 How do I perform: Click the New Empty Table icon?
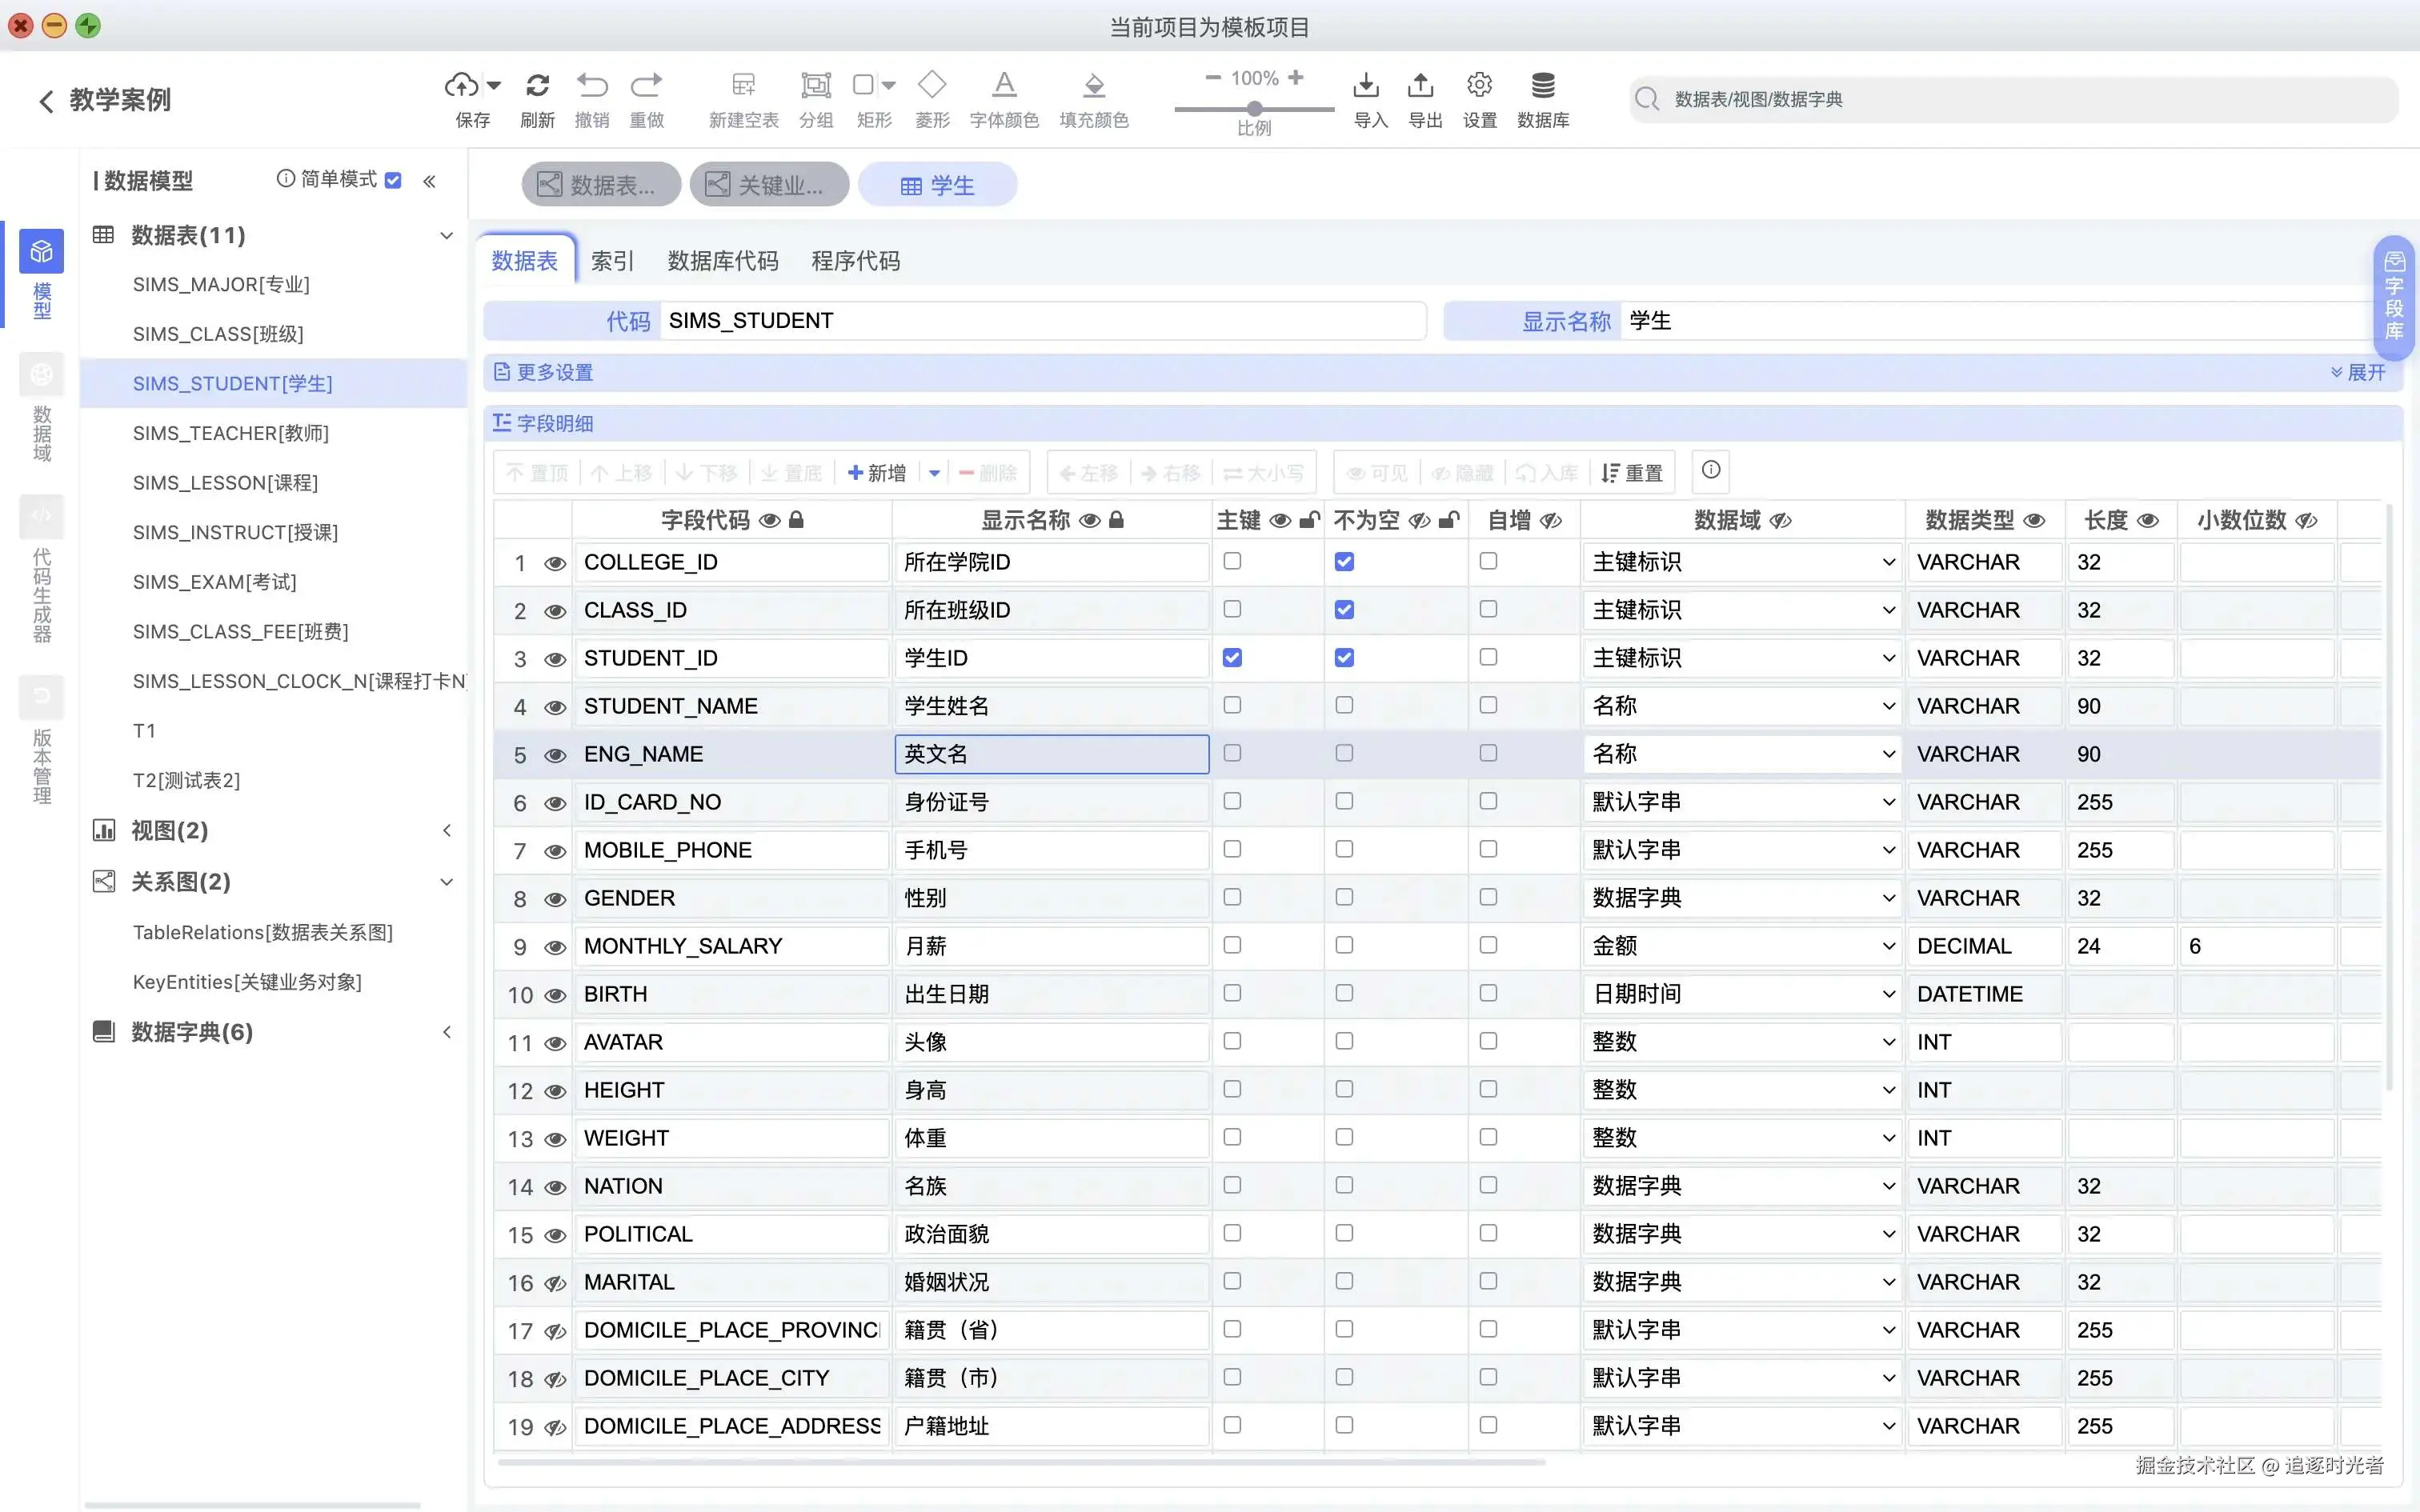point(743,86)
